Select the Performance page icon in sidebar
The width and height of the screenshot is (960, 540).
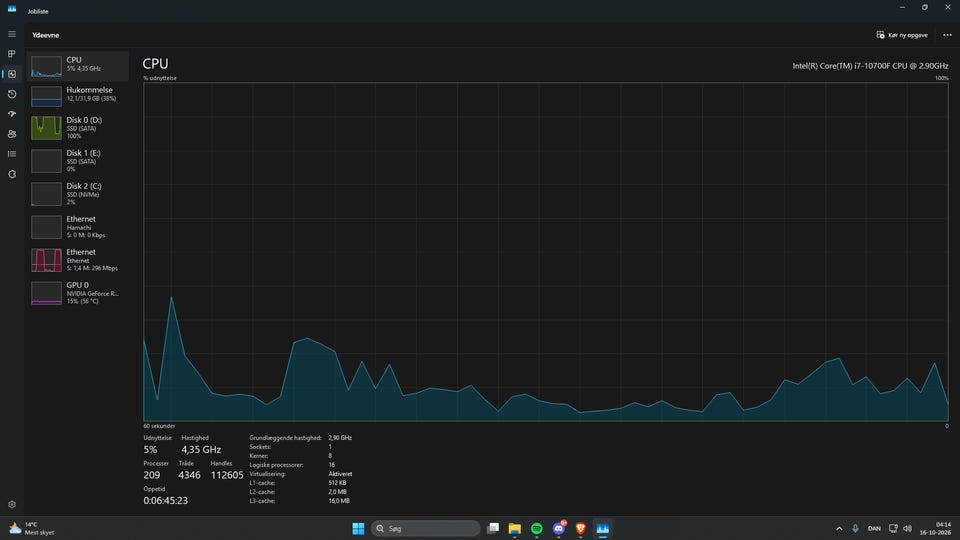(x=12, y=74)
